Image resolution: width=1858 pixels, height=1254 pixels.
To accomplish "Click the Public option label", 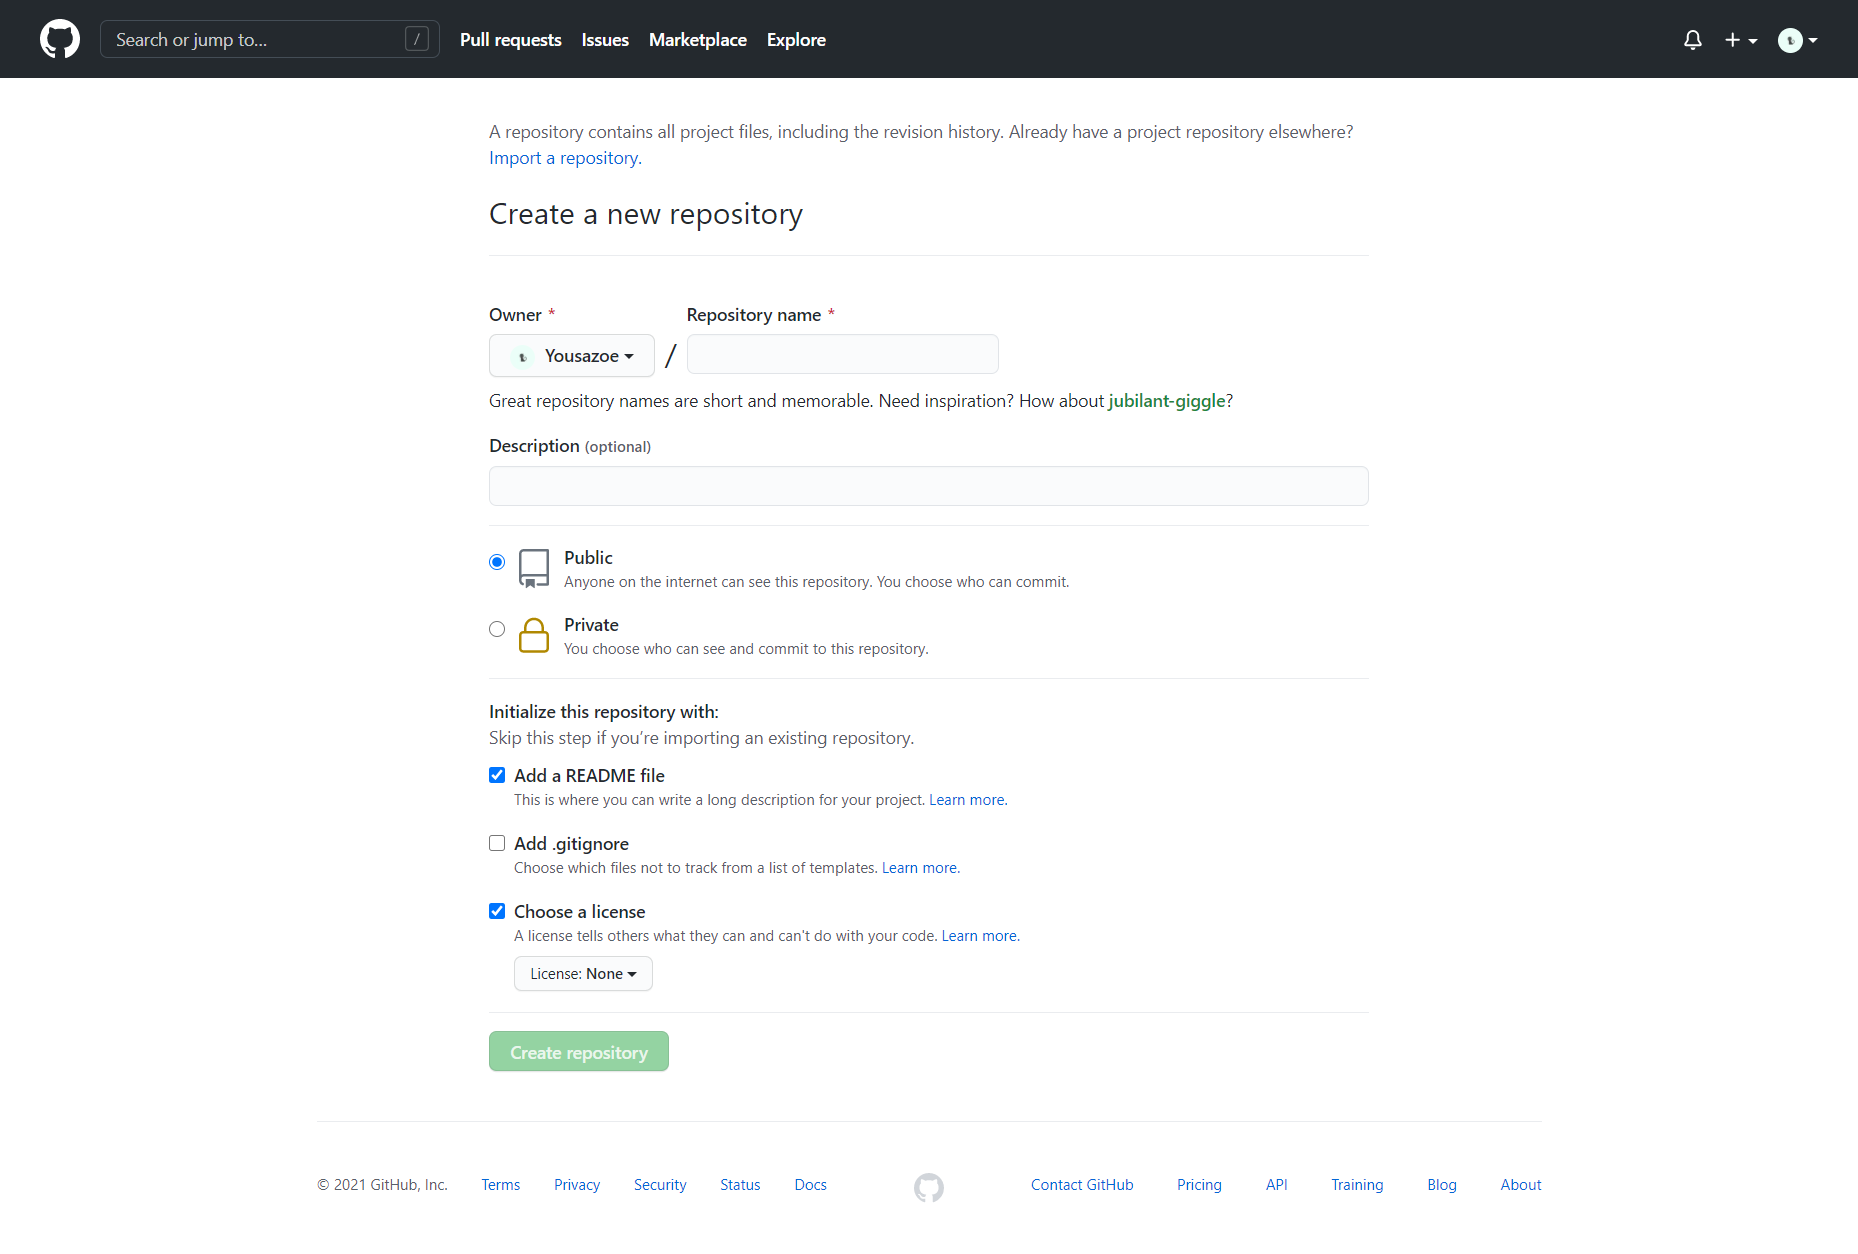I will pos(588,558).
